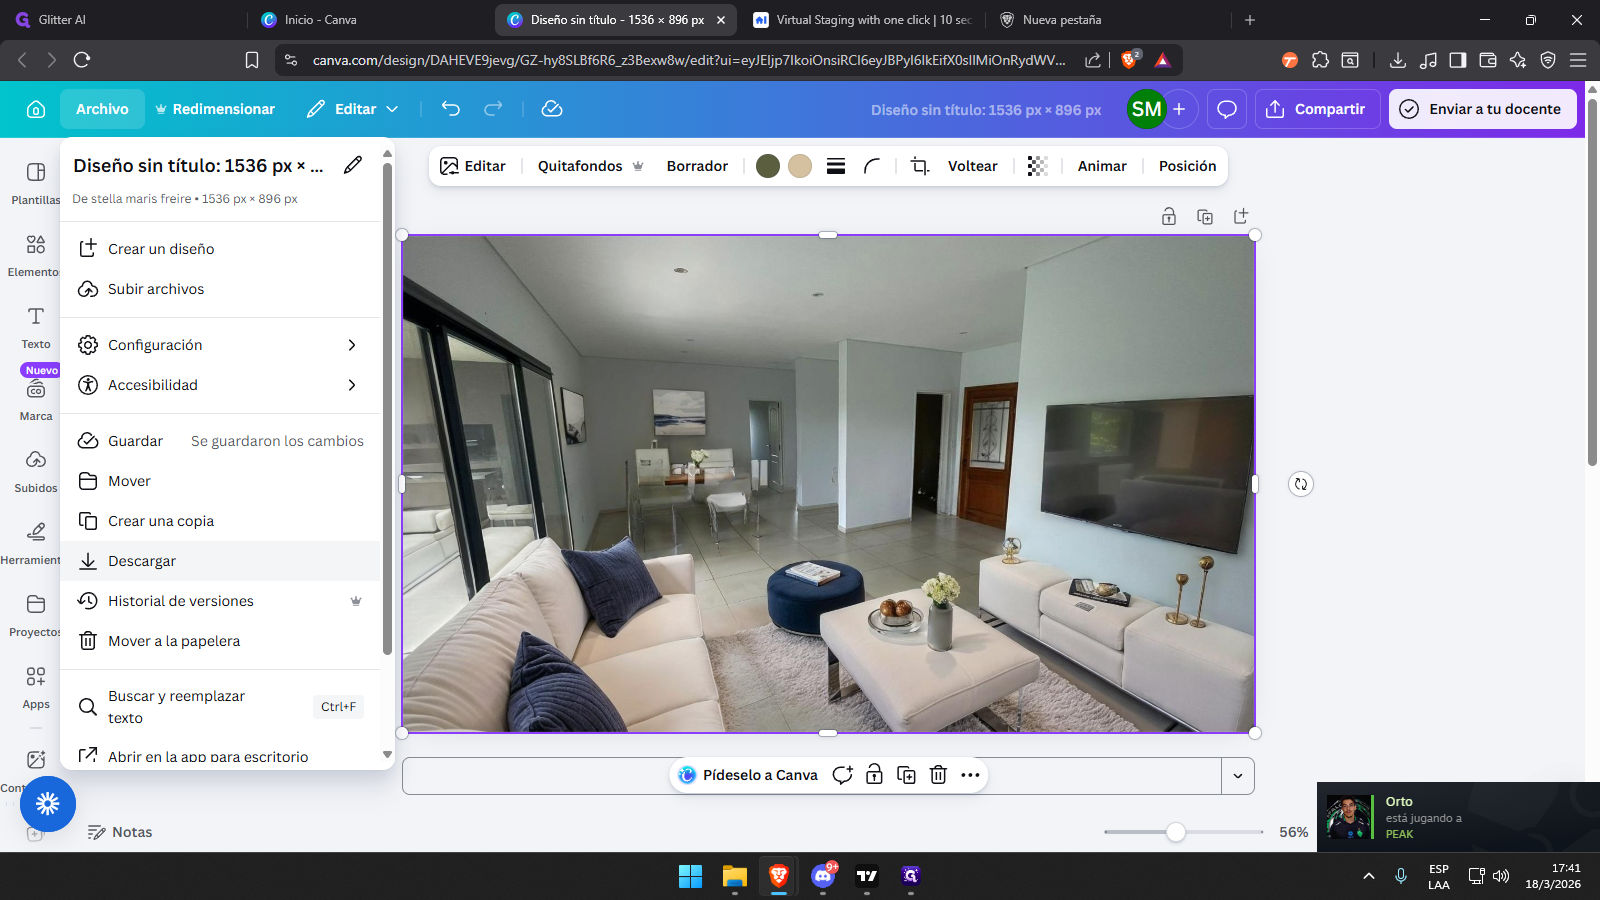Click the undo arrow in top bar

[451, 109]
